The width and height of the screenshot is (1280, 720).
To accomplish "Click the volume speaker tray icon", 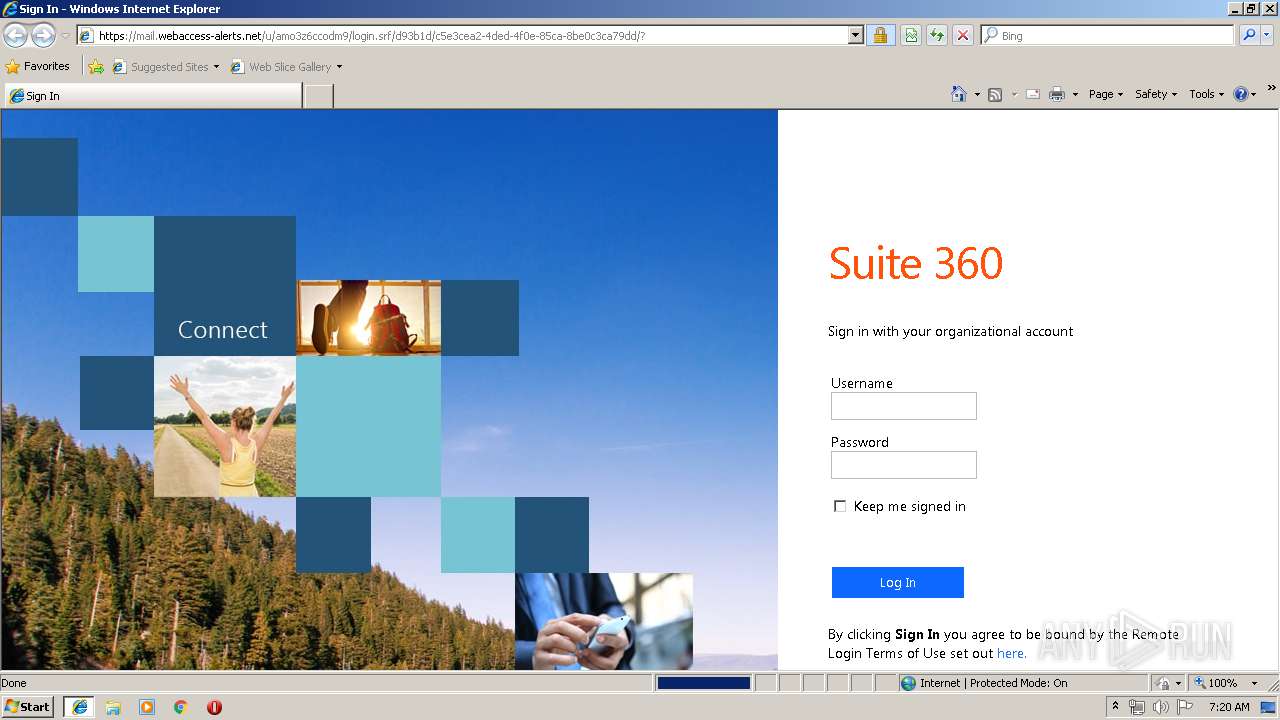I will 1160,707.
